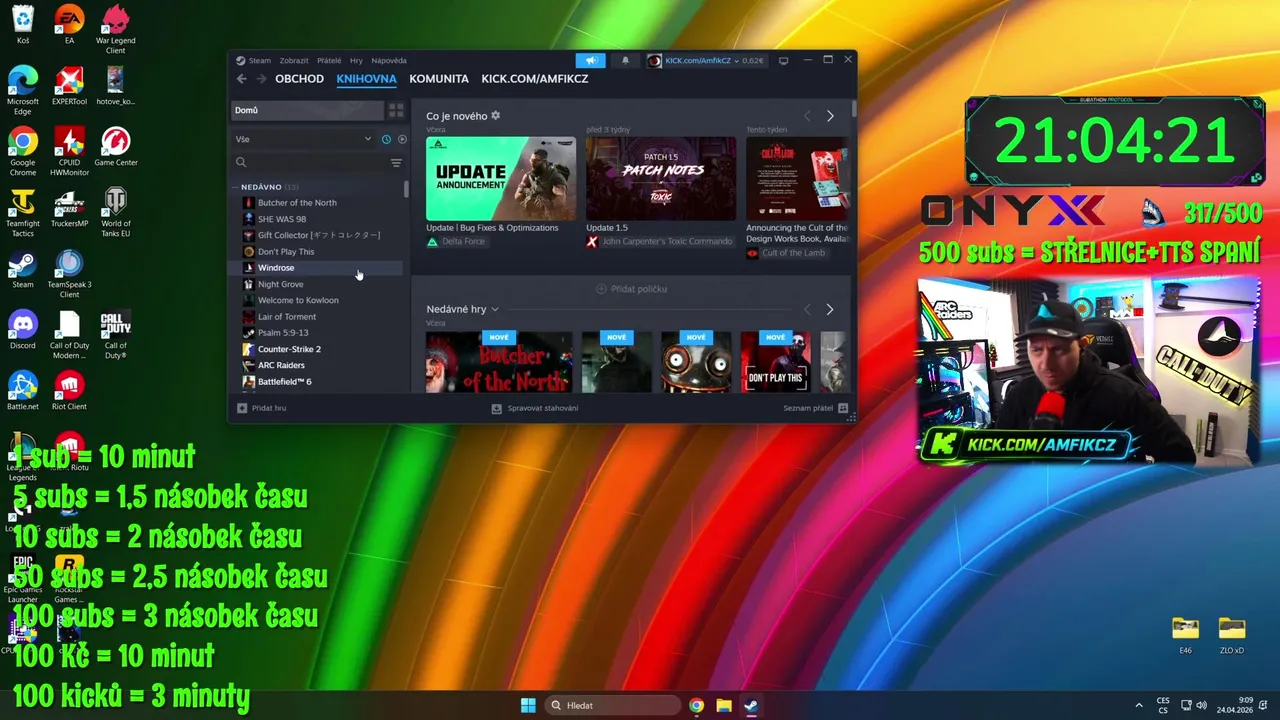This screenshot has width=1280, height=720.
Task: Click 'Přidat poličku' add shelf button
Action: (631, 289)
